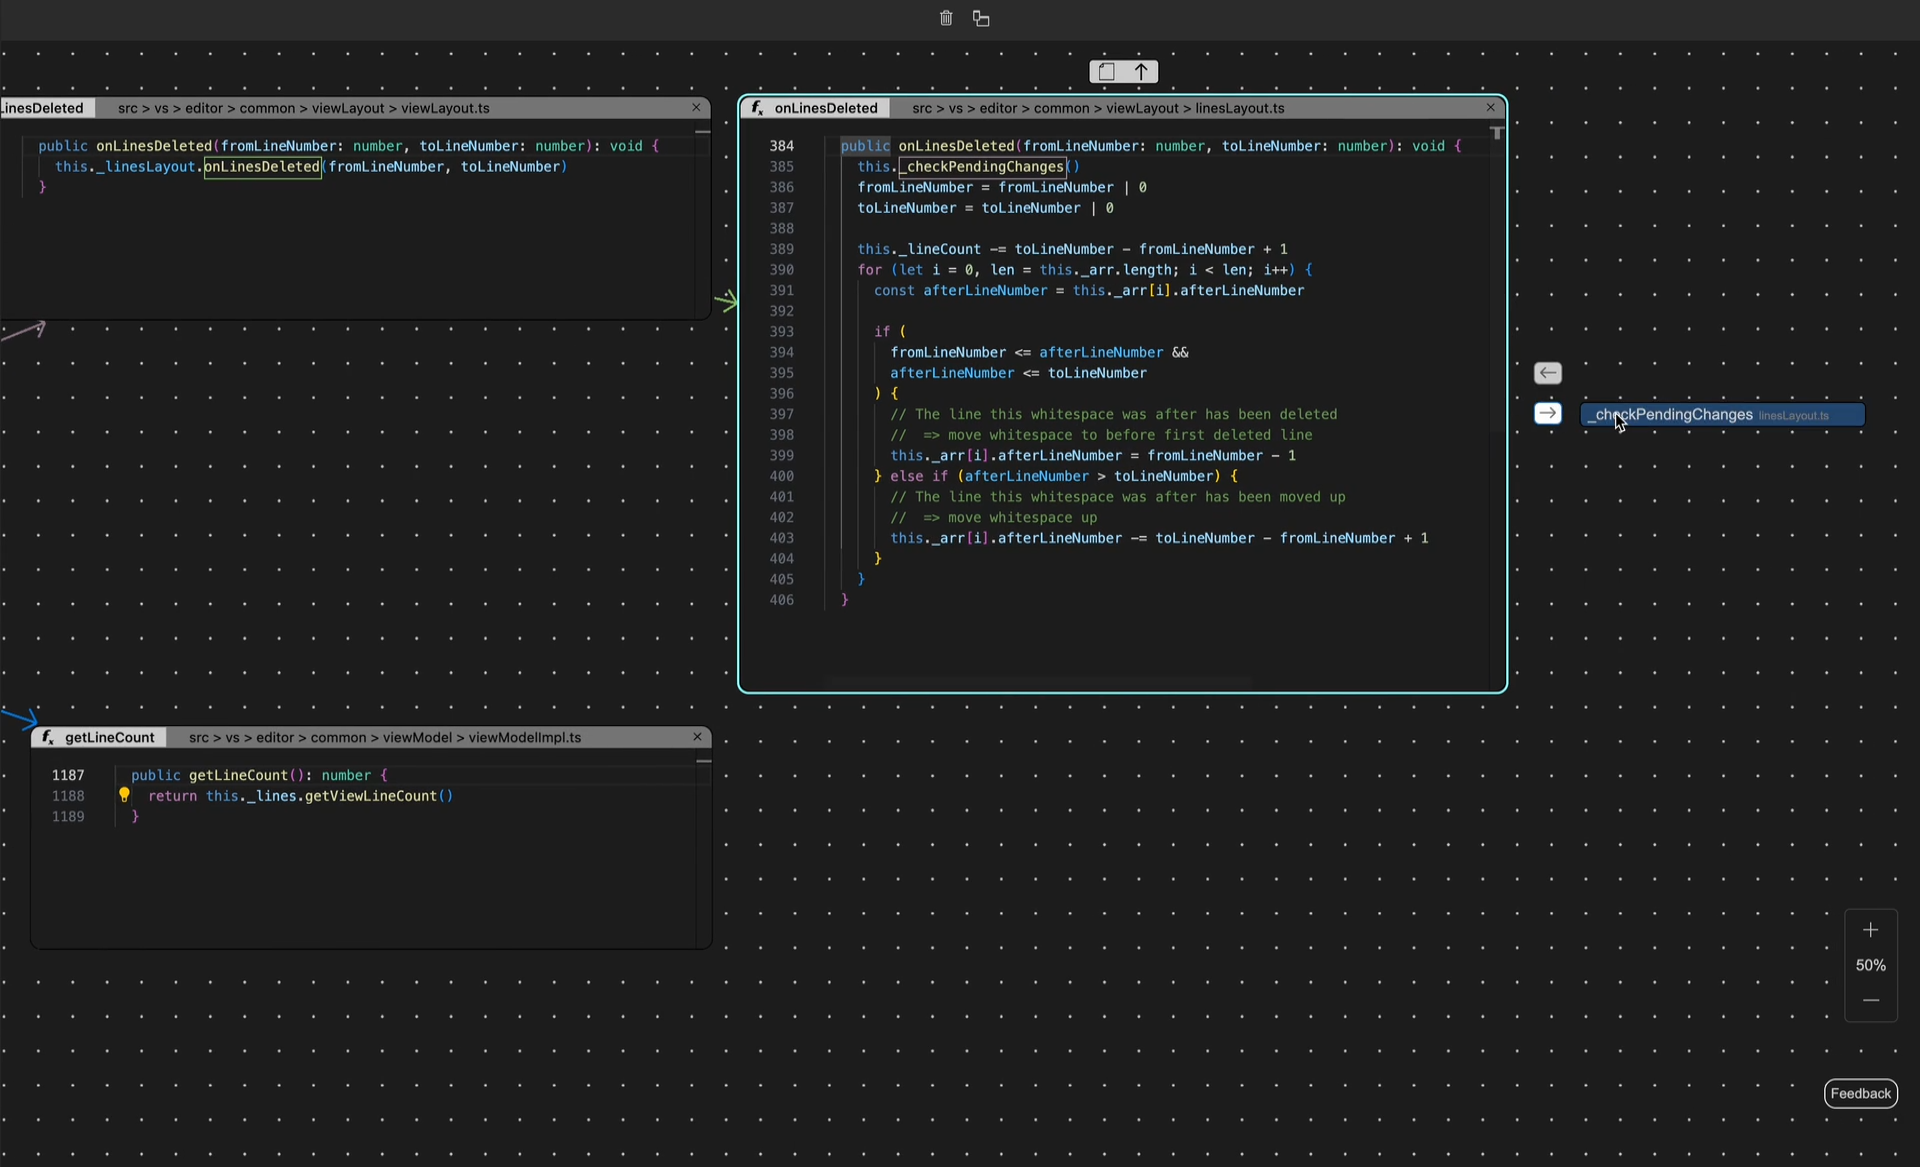Click the file page icon above onLinesDeleted window
This screenshot has height=1167, width=1920.
click(1106, 72)
